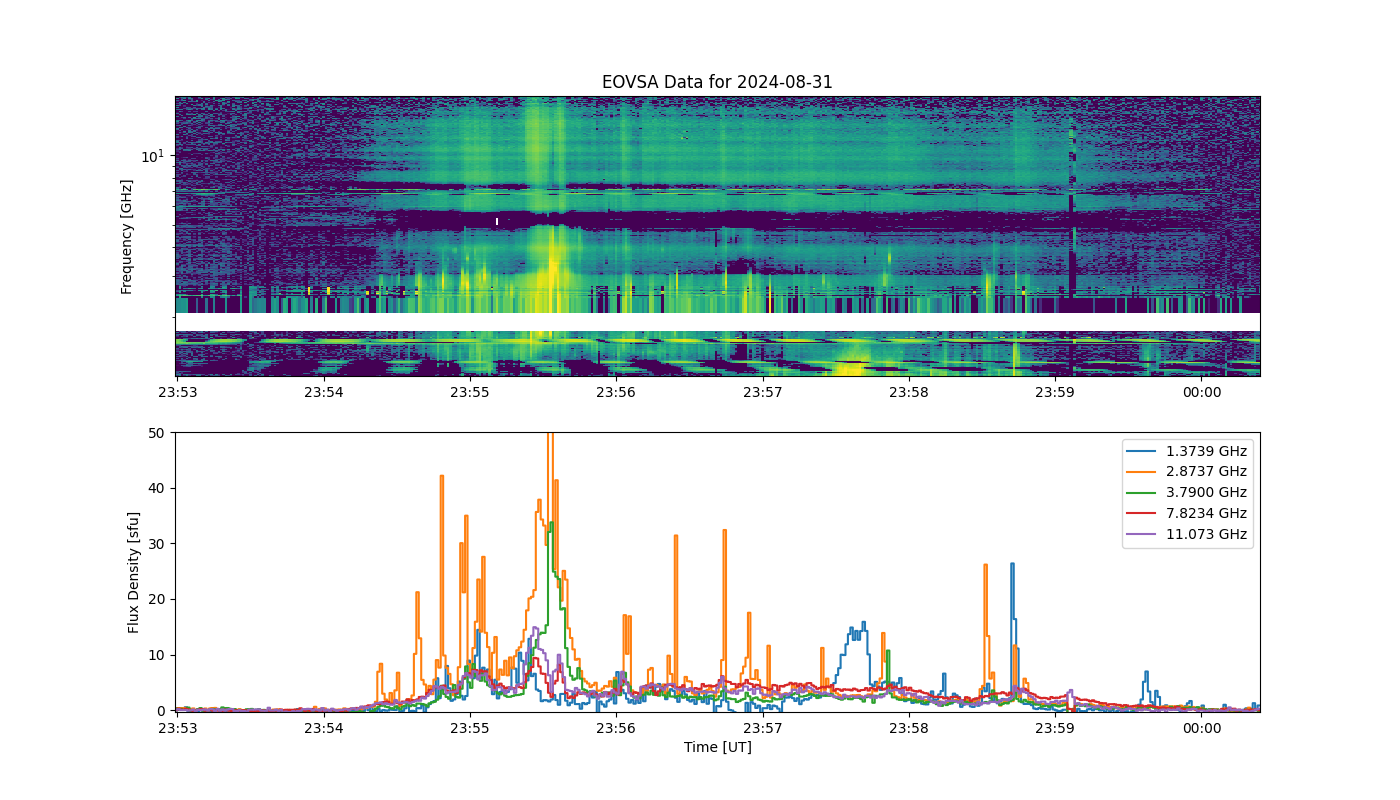Image resolution: width=1400 pixels, height=800 pixels.
Task: Click the blue line sample in legend
Action: pyautogui.click(x=1141, y=451)
